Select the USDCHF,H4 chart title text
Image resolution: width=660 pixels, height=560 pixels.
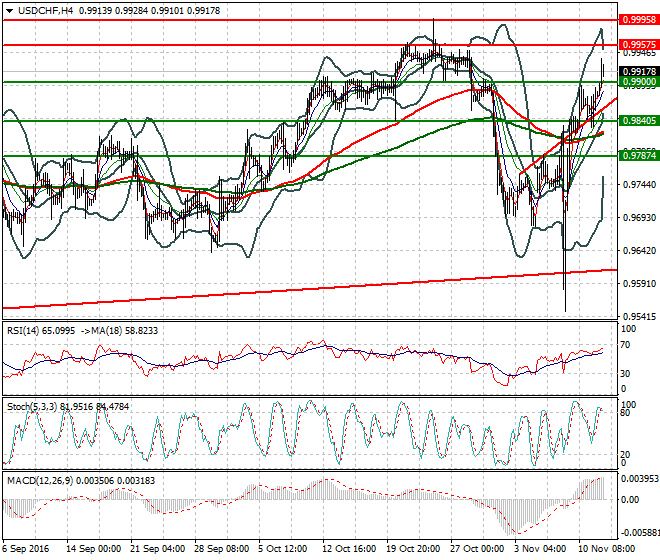pyautogui.click(x=45, y=11)
